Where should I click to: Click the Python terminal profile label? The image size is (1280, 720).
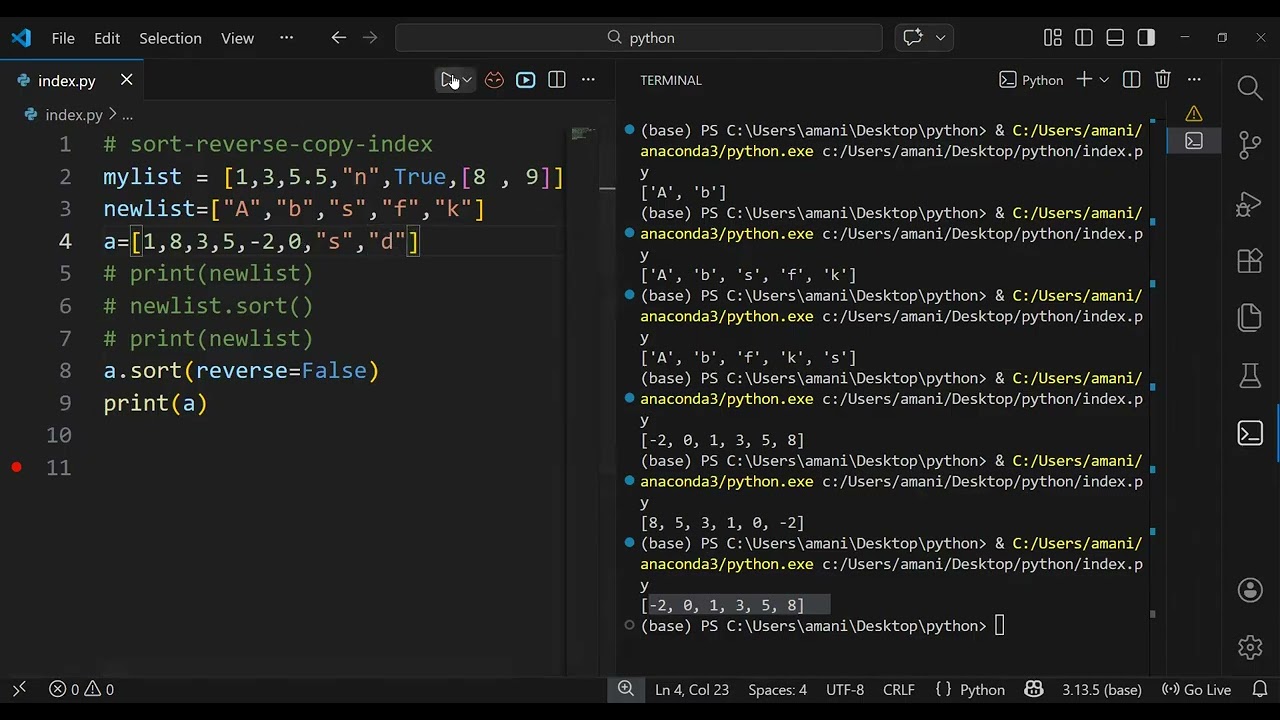pyautogui.click(x=1031, y=80)
